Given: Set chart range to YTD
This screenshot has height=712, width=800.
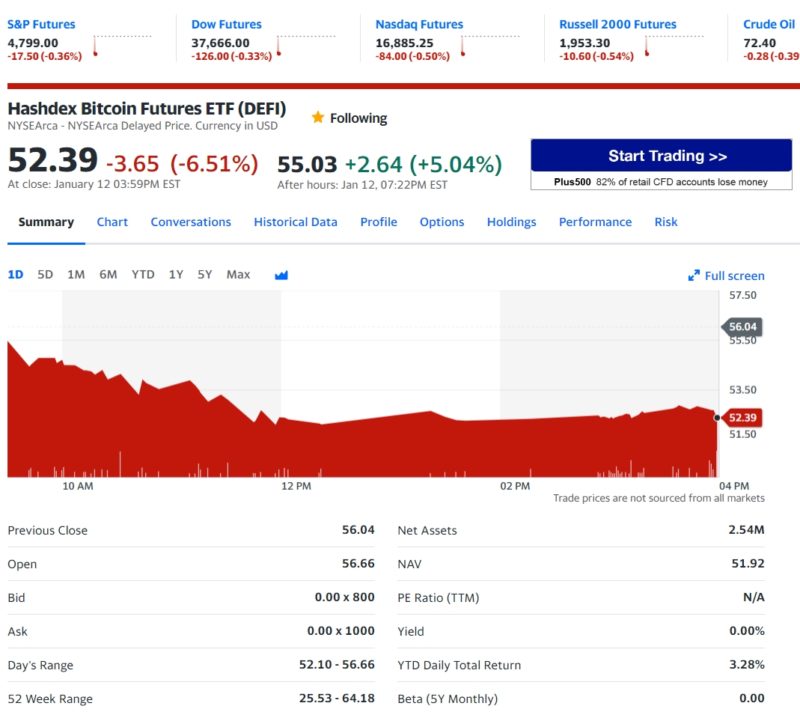Looking at the screenshot, I should tap(143, 274).
